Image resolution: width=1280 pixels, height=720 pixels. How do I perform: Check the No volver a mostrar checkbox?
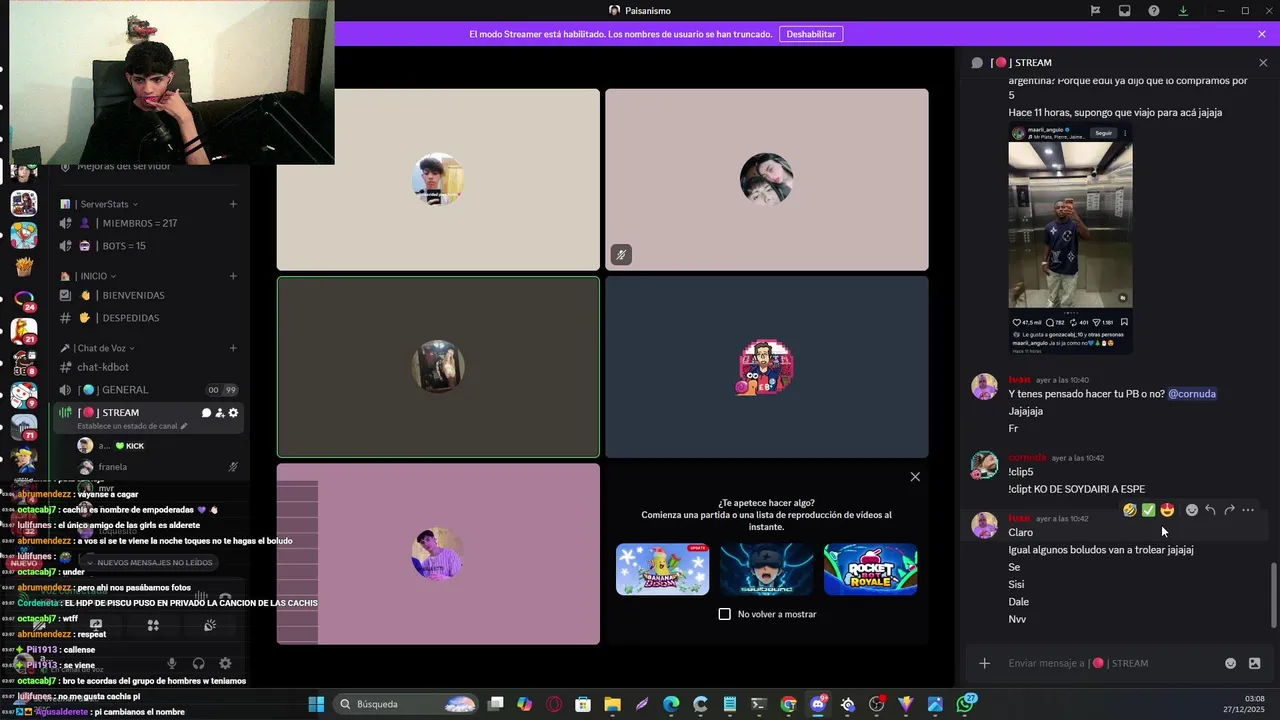pyautogui.click(x=725, y=614)
